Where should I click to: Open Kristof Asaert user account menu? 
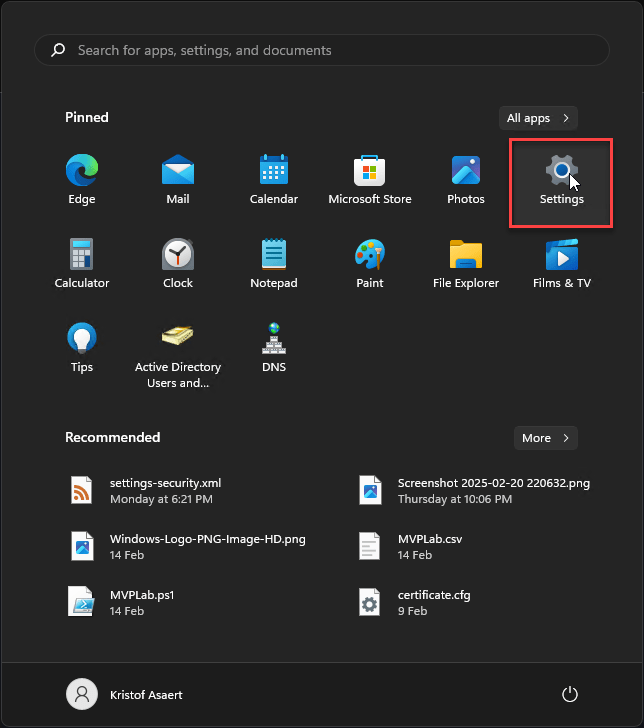tap(125, 694)
